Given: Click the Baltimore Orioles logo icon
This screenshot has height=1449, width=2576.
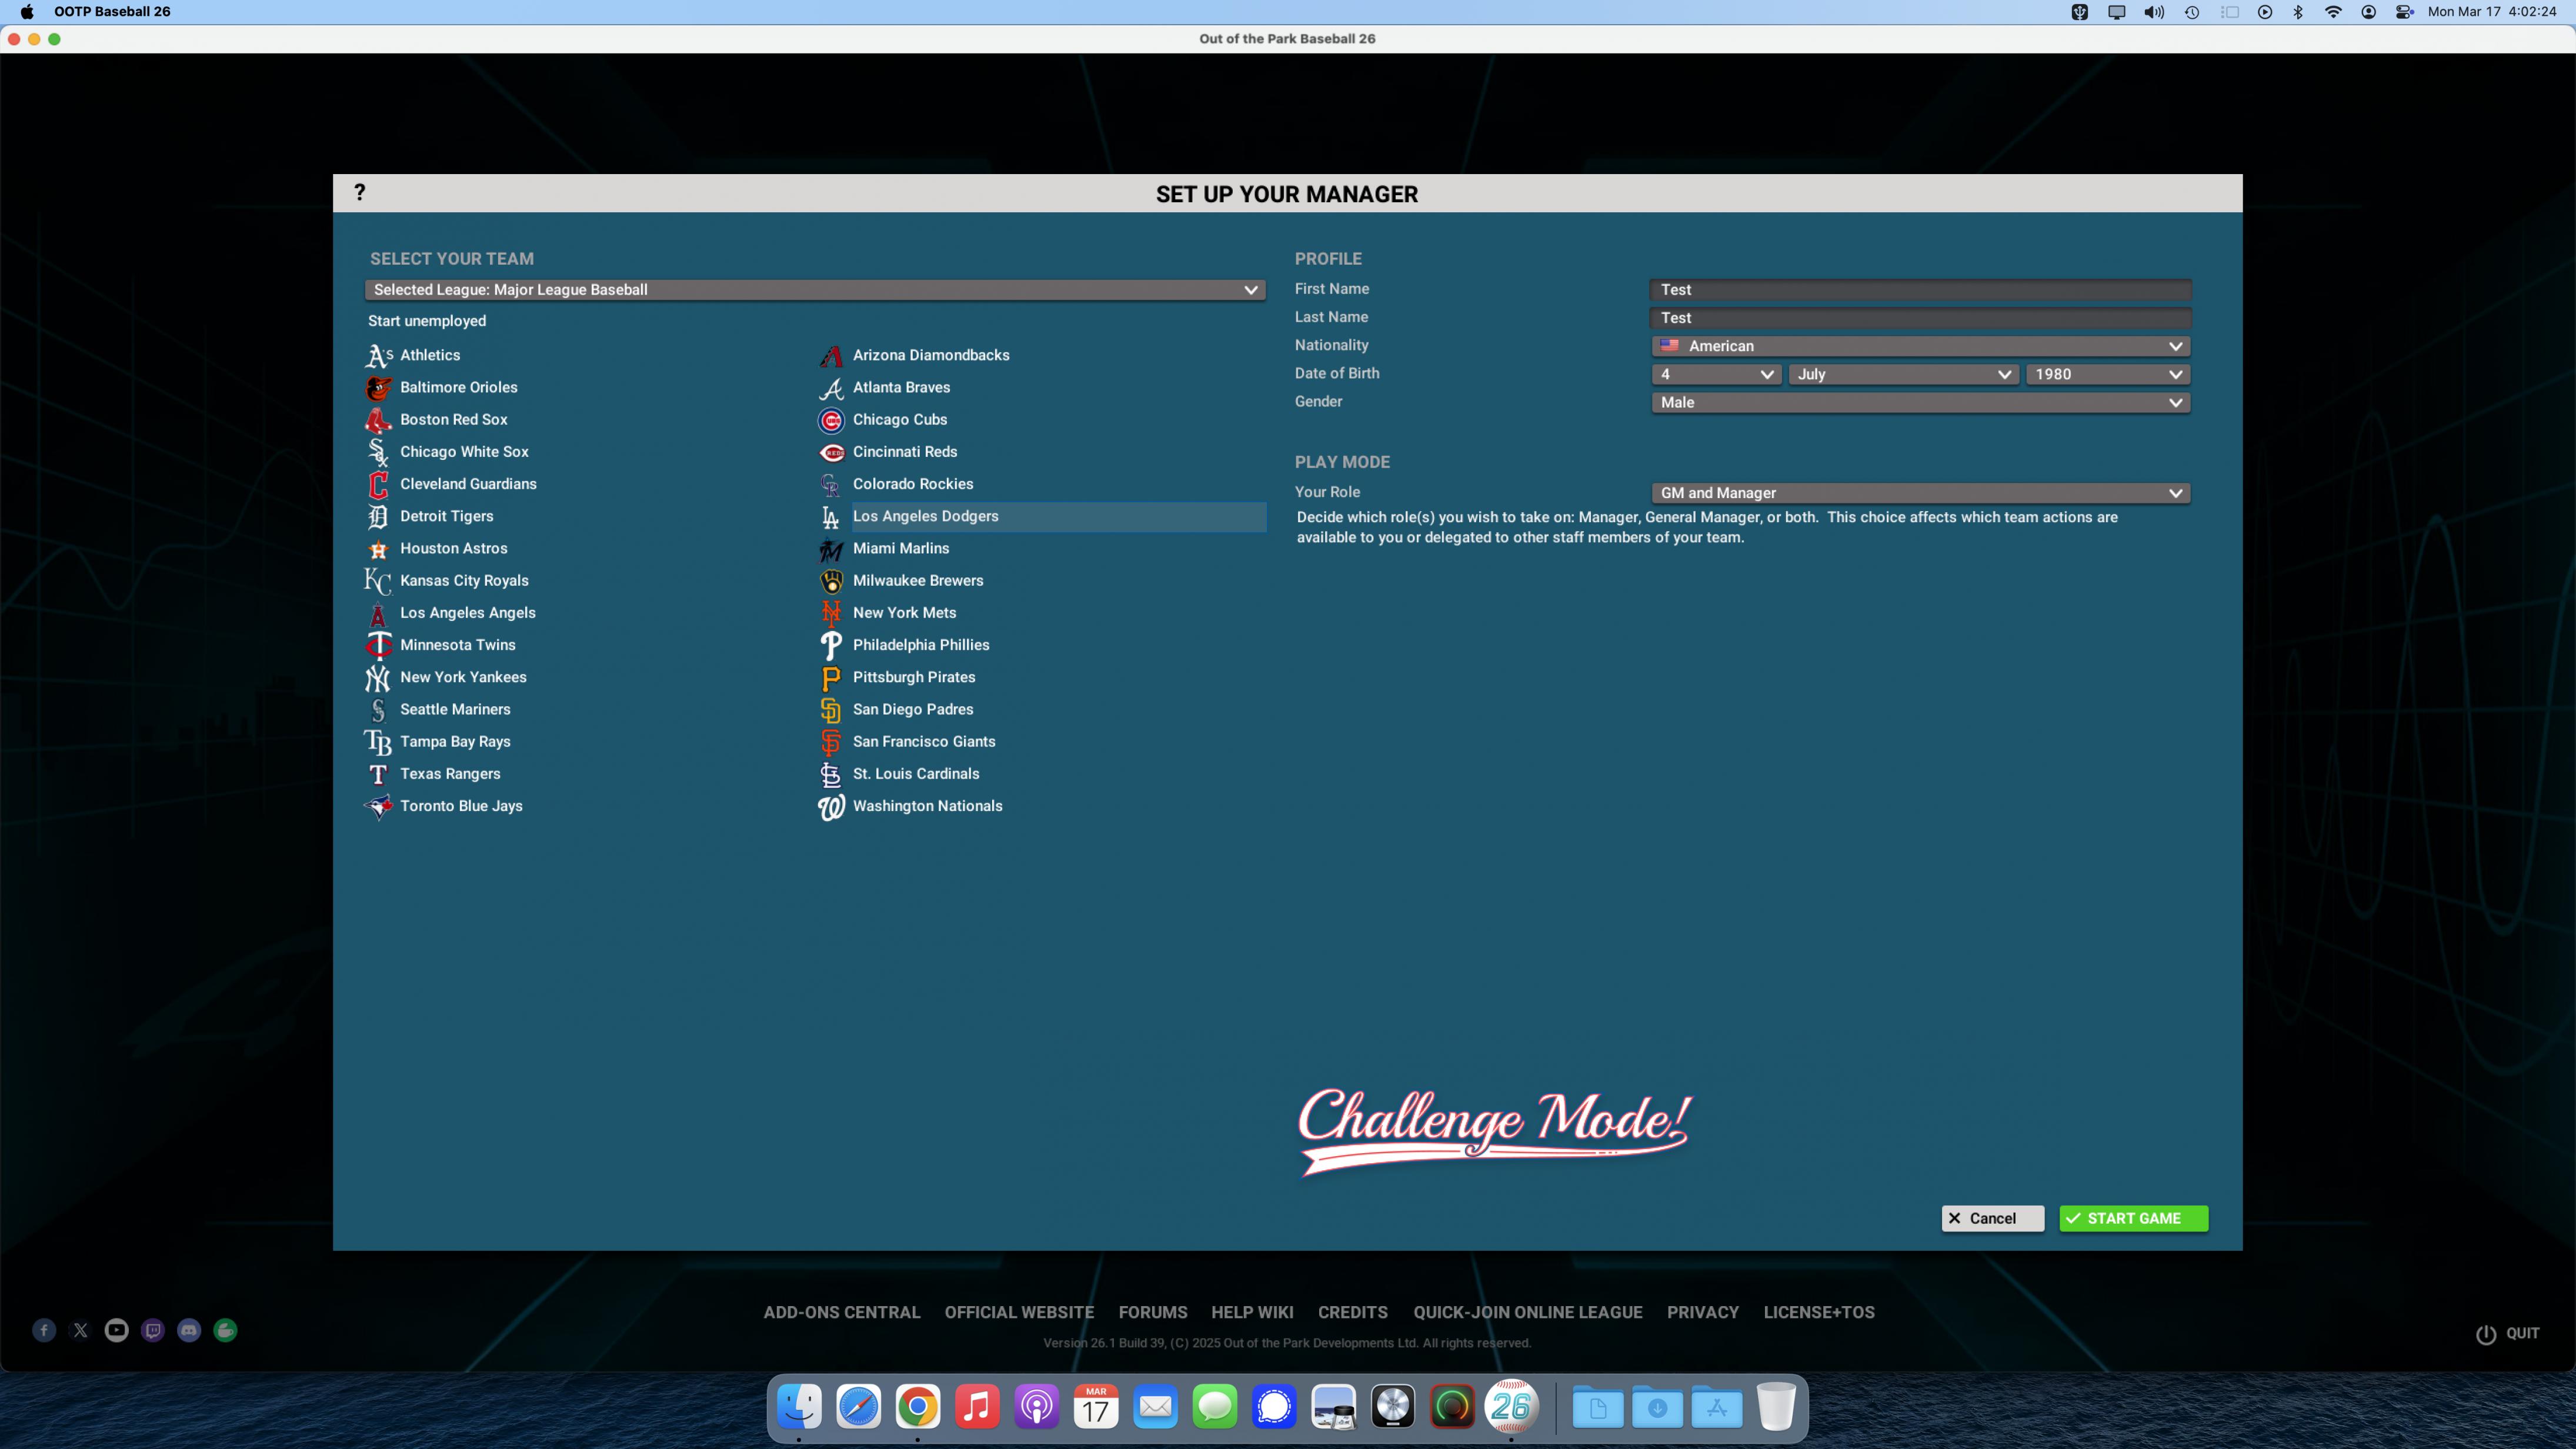Looking at the screenshot, I should pyautogui.click(x=377, y=388).
